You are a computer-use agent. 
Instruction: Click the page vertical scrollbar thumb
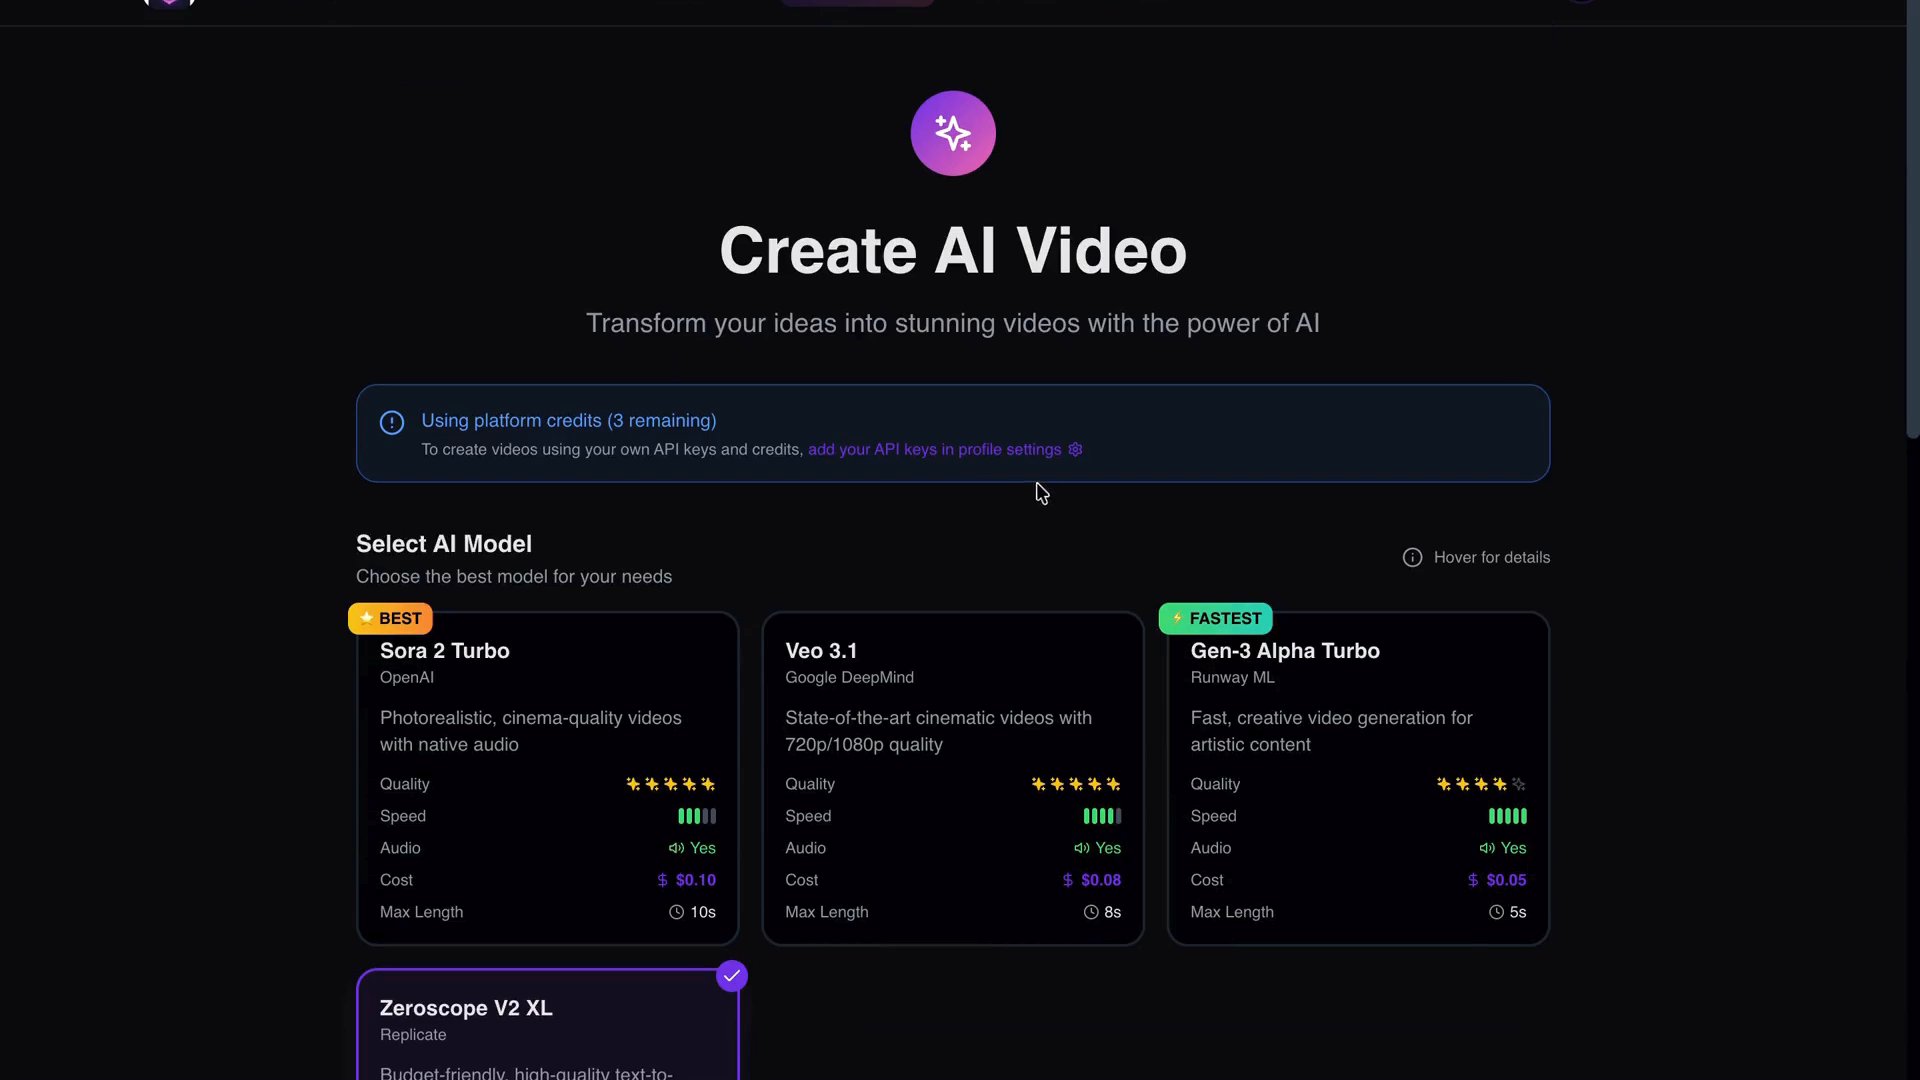pyautogui.click(x=1912, y=220)
